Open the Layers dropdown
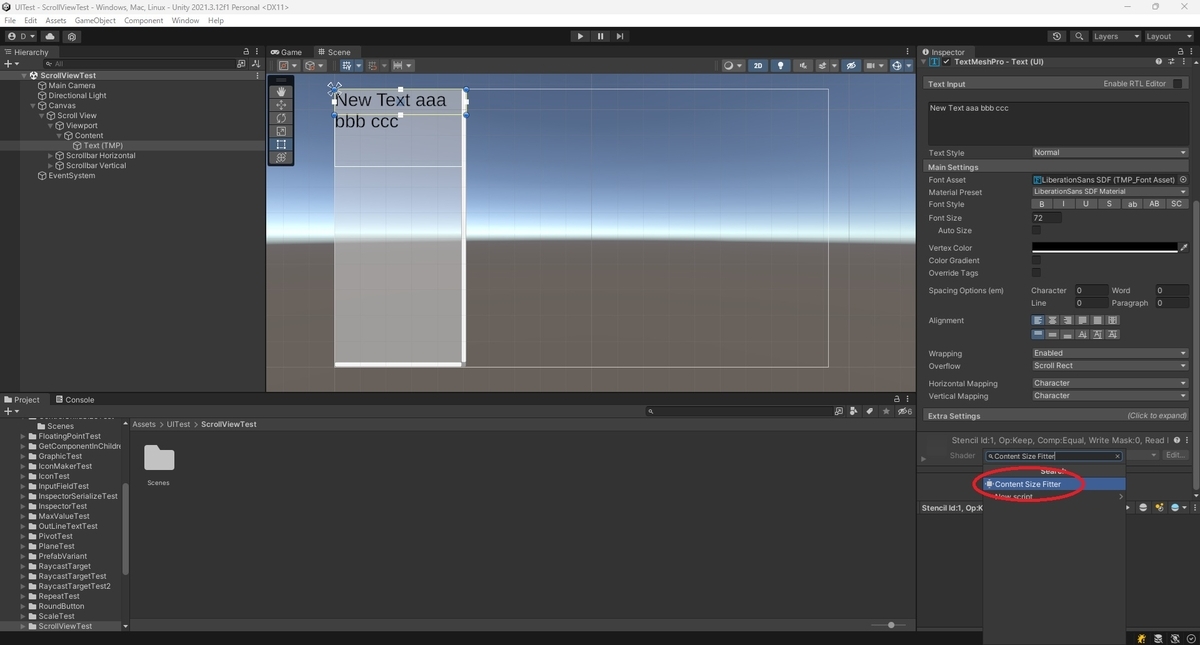This screenshot has width=1200, height=645. 1114,36
